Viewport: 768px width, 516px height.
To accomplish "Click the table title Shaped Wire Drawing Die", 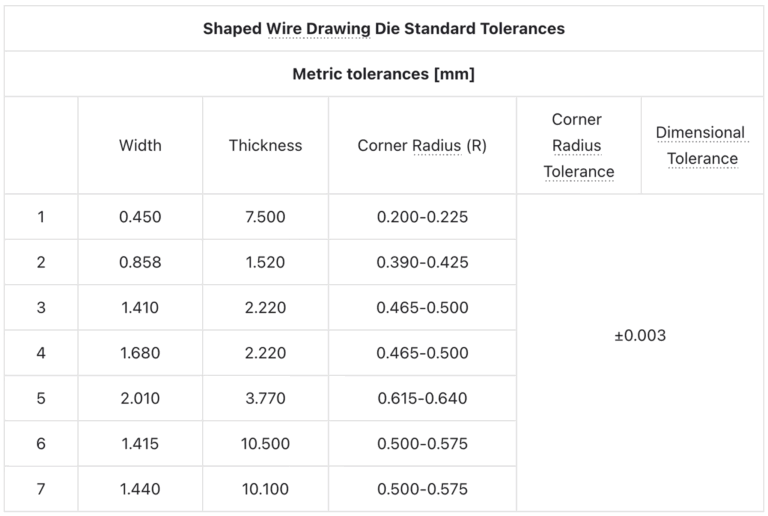I will pyautogui.click(x=384, y=28).
